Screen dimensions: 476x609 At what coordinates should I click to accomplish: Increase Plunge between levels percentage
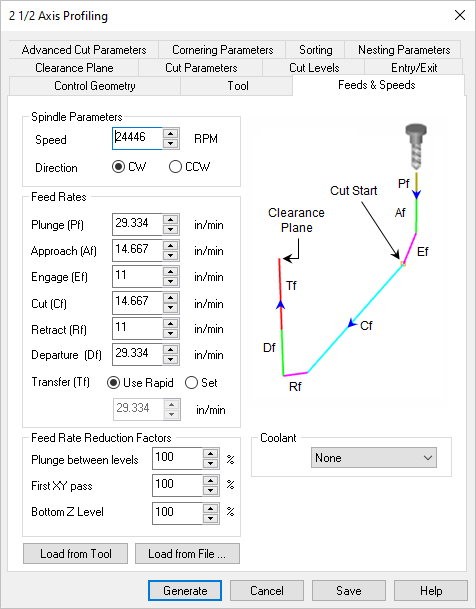(210, 454)
